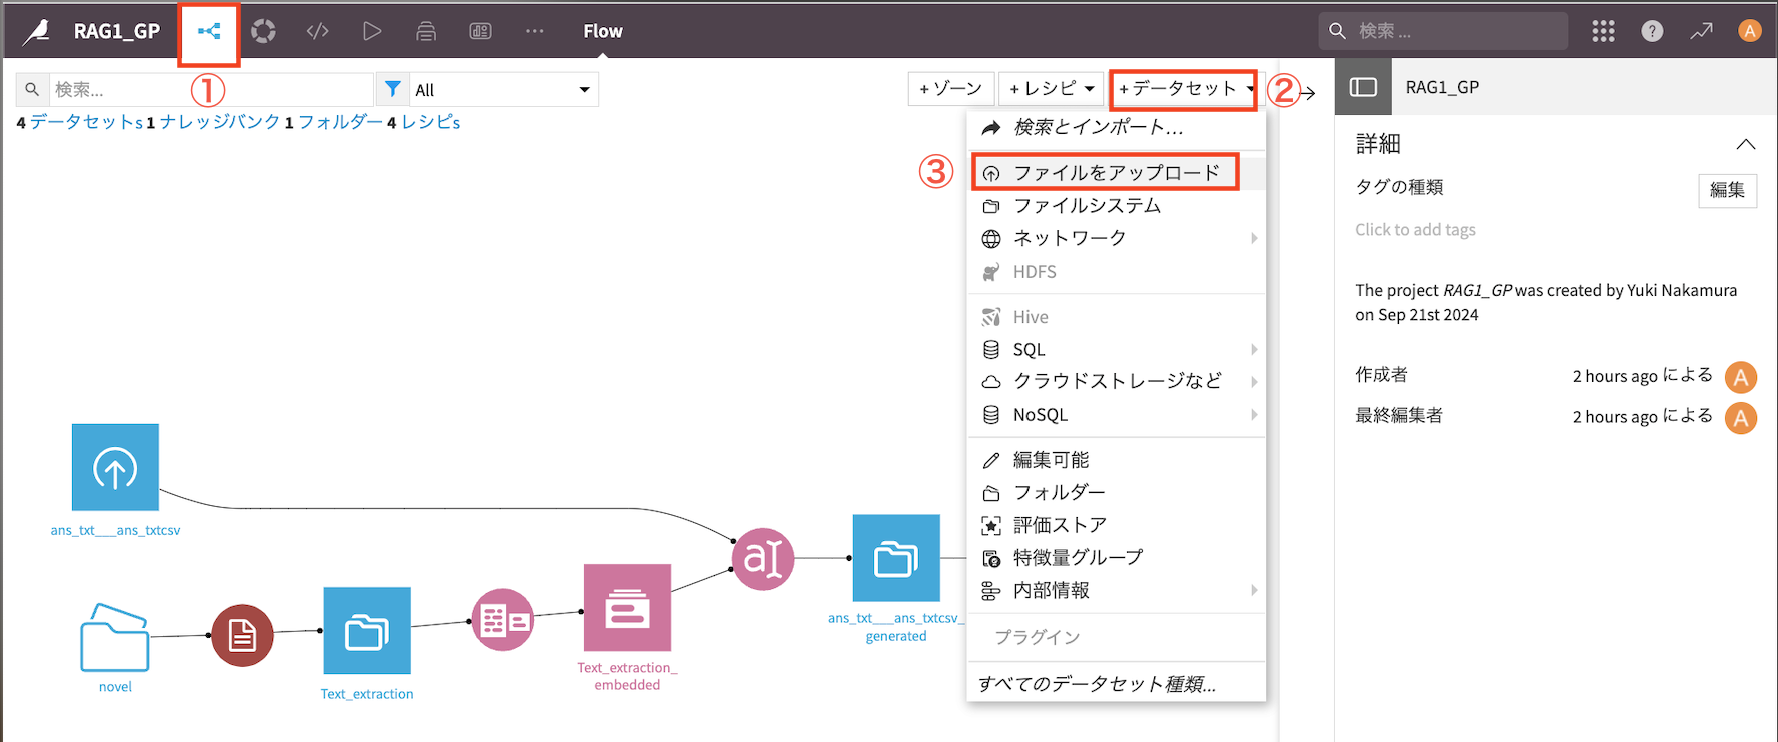
Task: Open the +レシピ dropdown
Action: pyautogui.click(x=1051, y=89)
